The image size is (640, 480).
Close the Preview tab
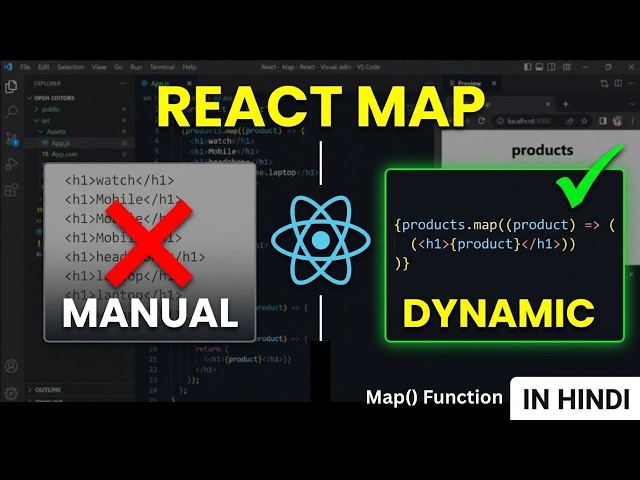pos(494,83)
